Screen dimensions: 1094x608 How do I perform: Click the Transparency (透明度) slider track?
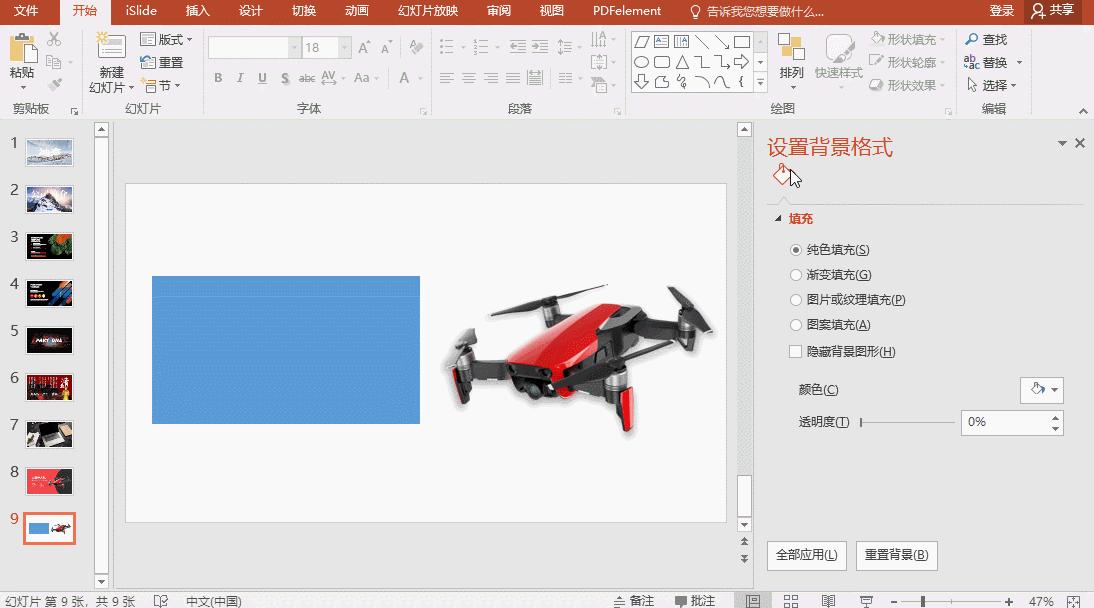click(x=907, y=423)
